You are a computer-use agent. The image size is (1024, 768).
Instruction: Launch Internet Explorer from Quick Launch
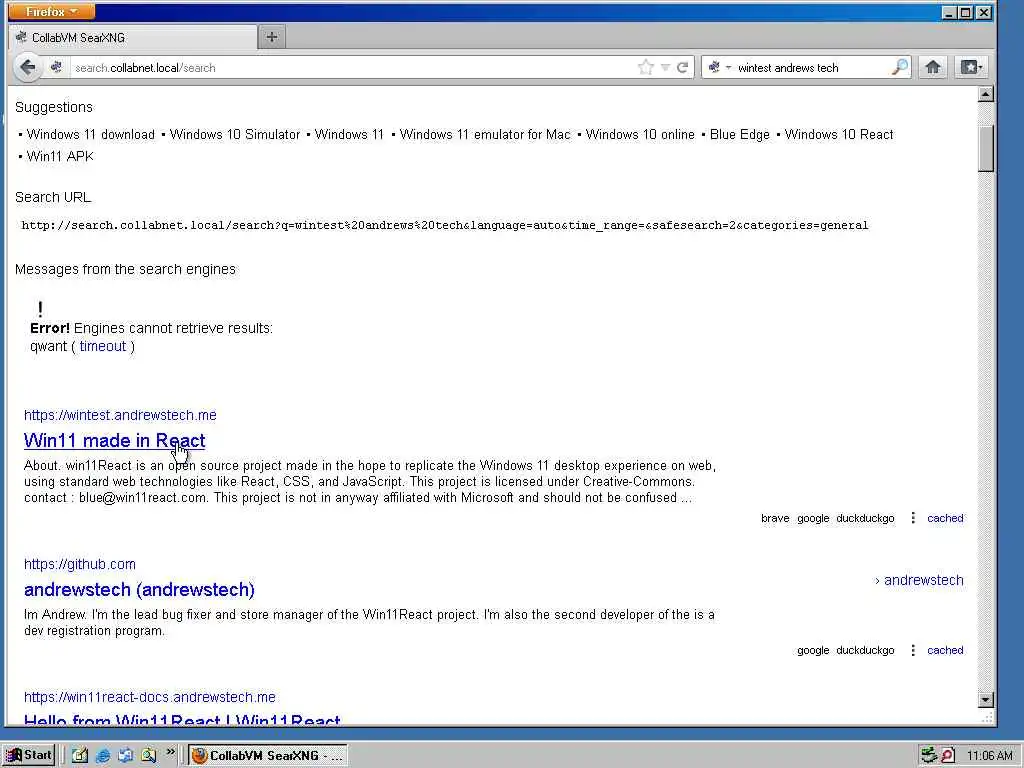pos(103,756)
